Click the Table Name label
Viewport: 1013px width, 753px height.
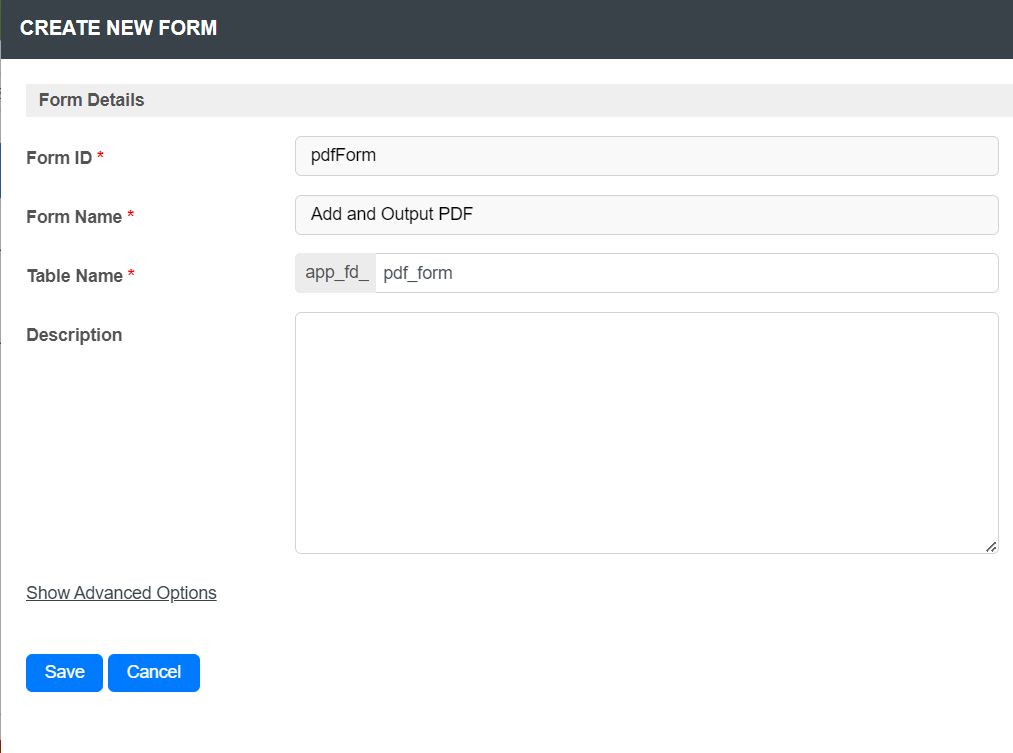(75, 276)
